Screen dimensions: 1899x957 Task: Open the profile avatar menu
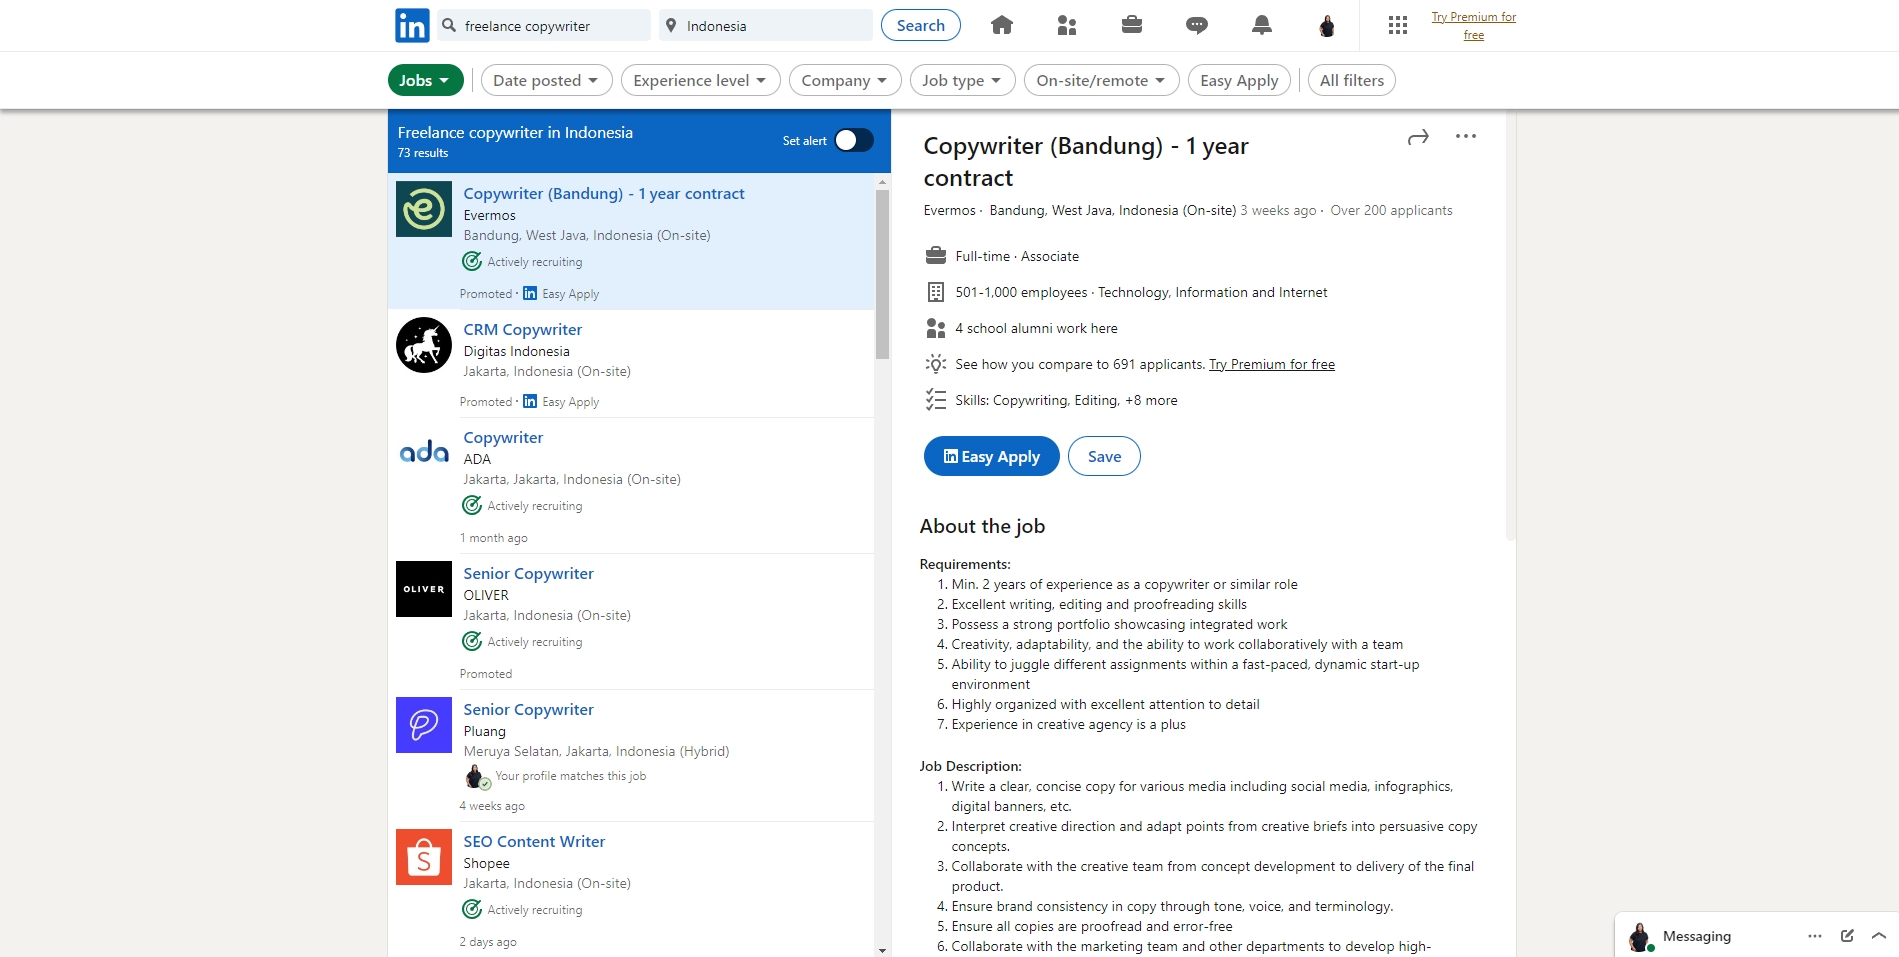[x=1327, y=25]
